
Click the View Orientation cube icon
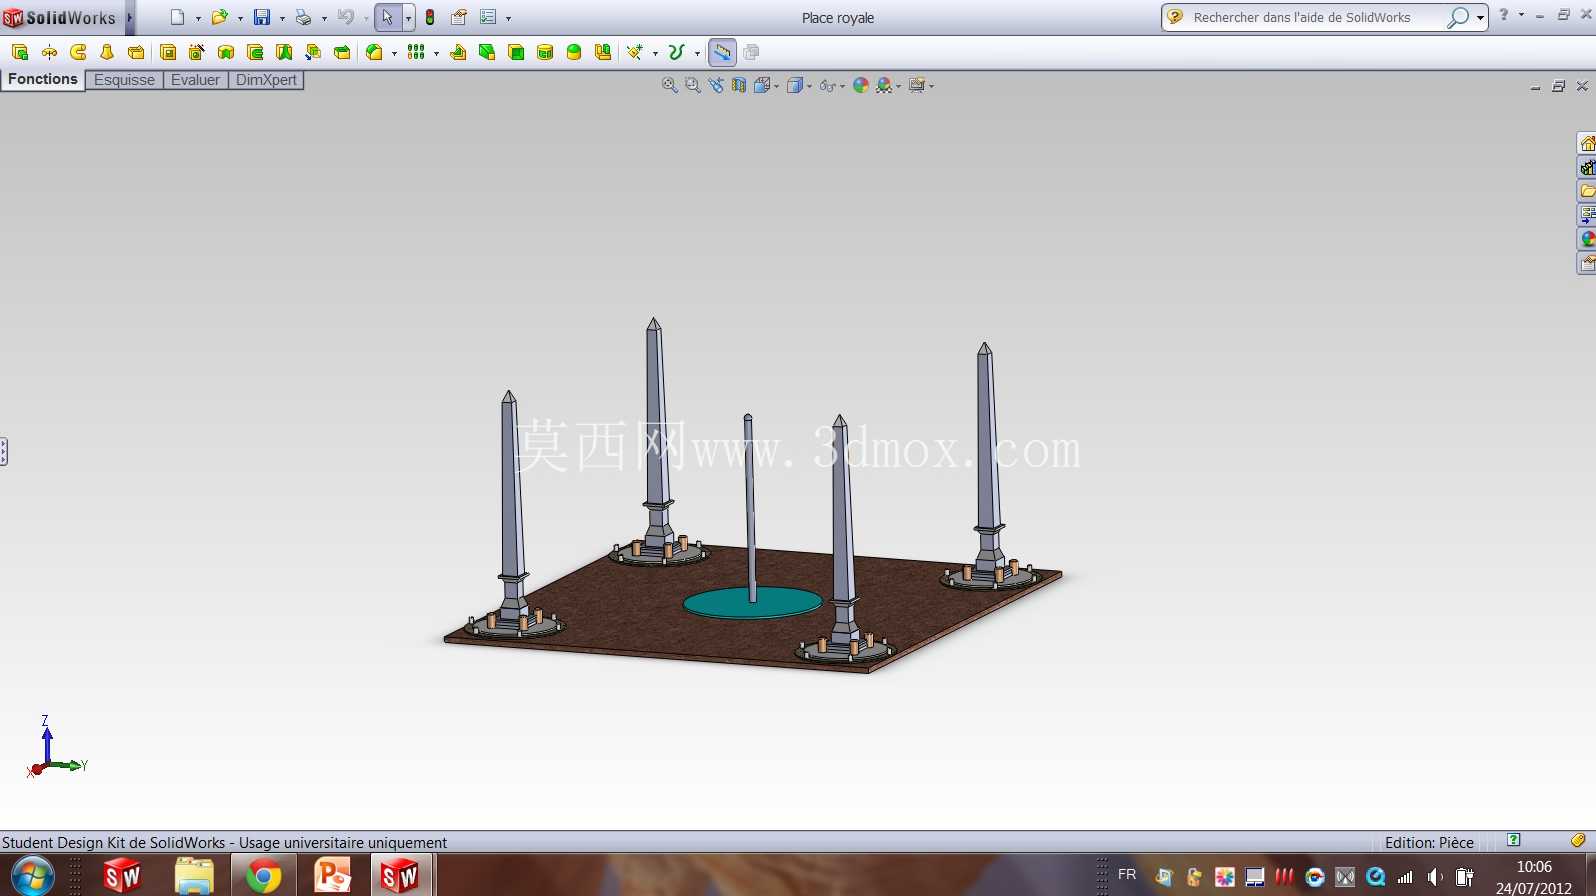point(762,86)
